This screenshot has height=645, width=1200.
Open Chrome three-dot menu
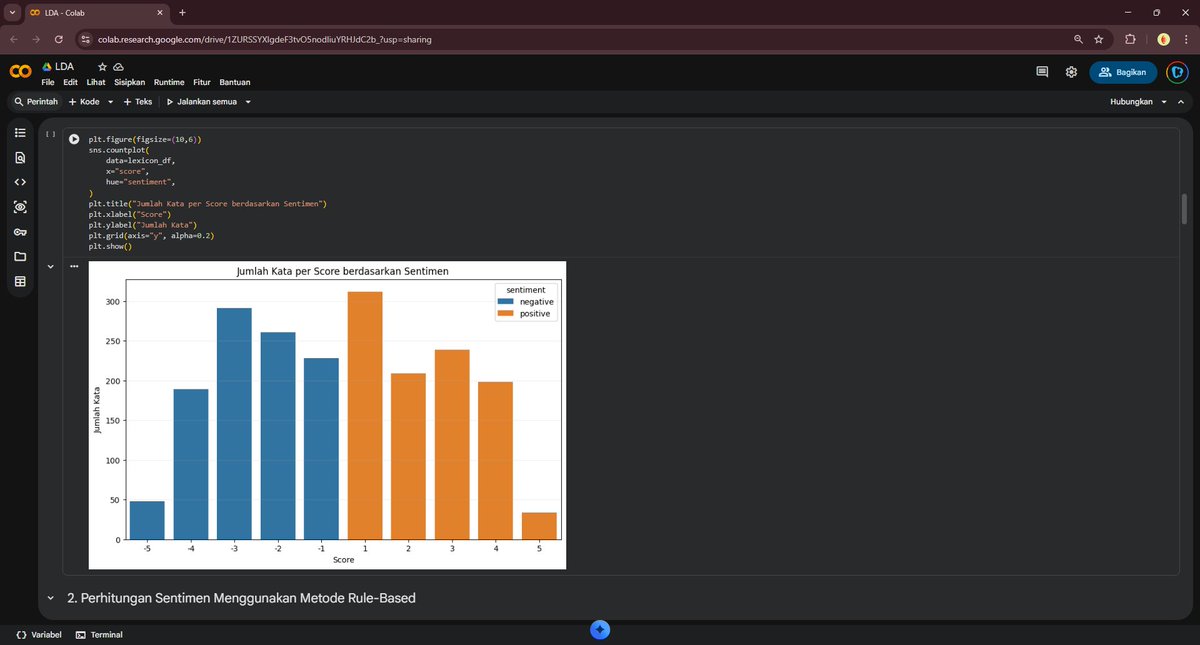pos(1185,39)
